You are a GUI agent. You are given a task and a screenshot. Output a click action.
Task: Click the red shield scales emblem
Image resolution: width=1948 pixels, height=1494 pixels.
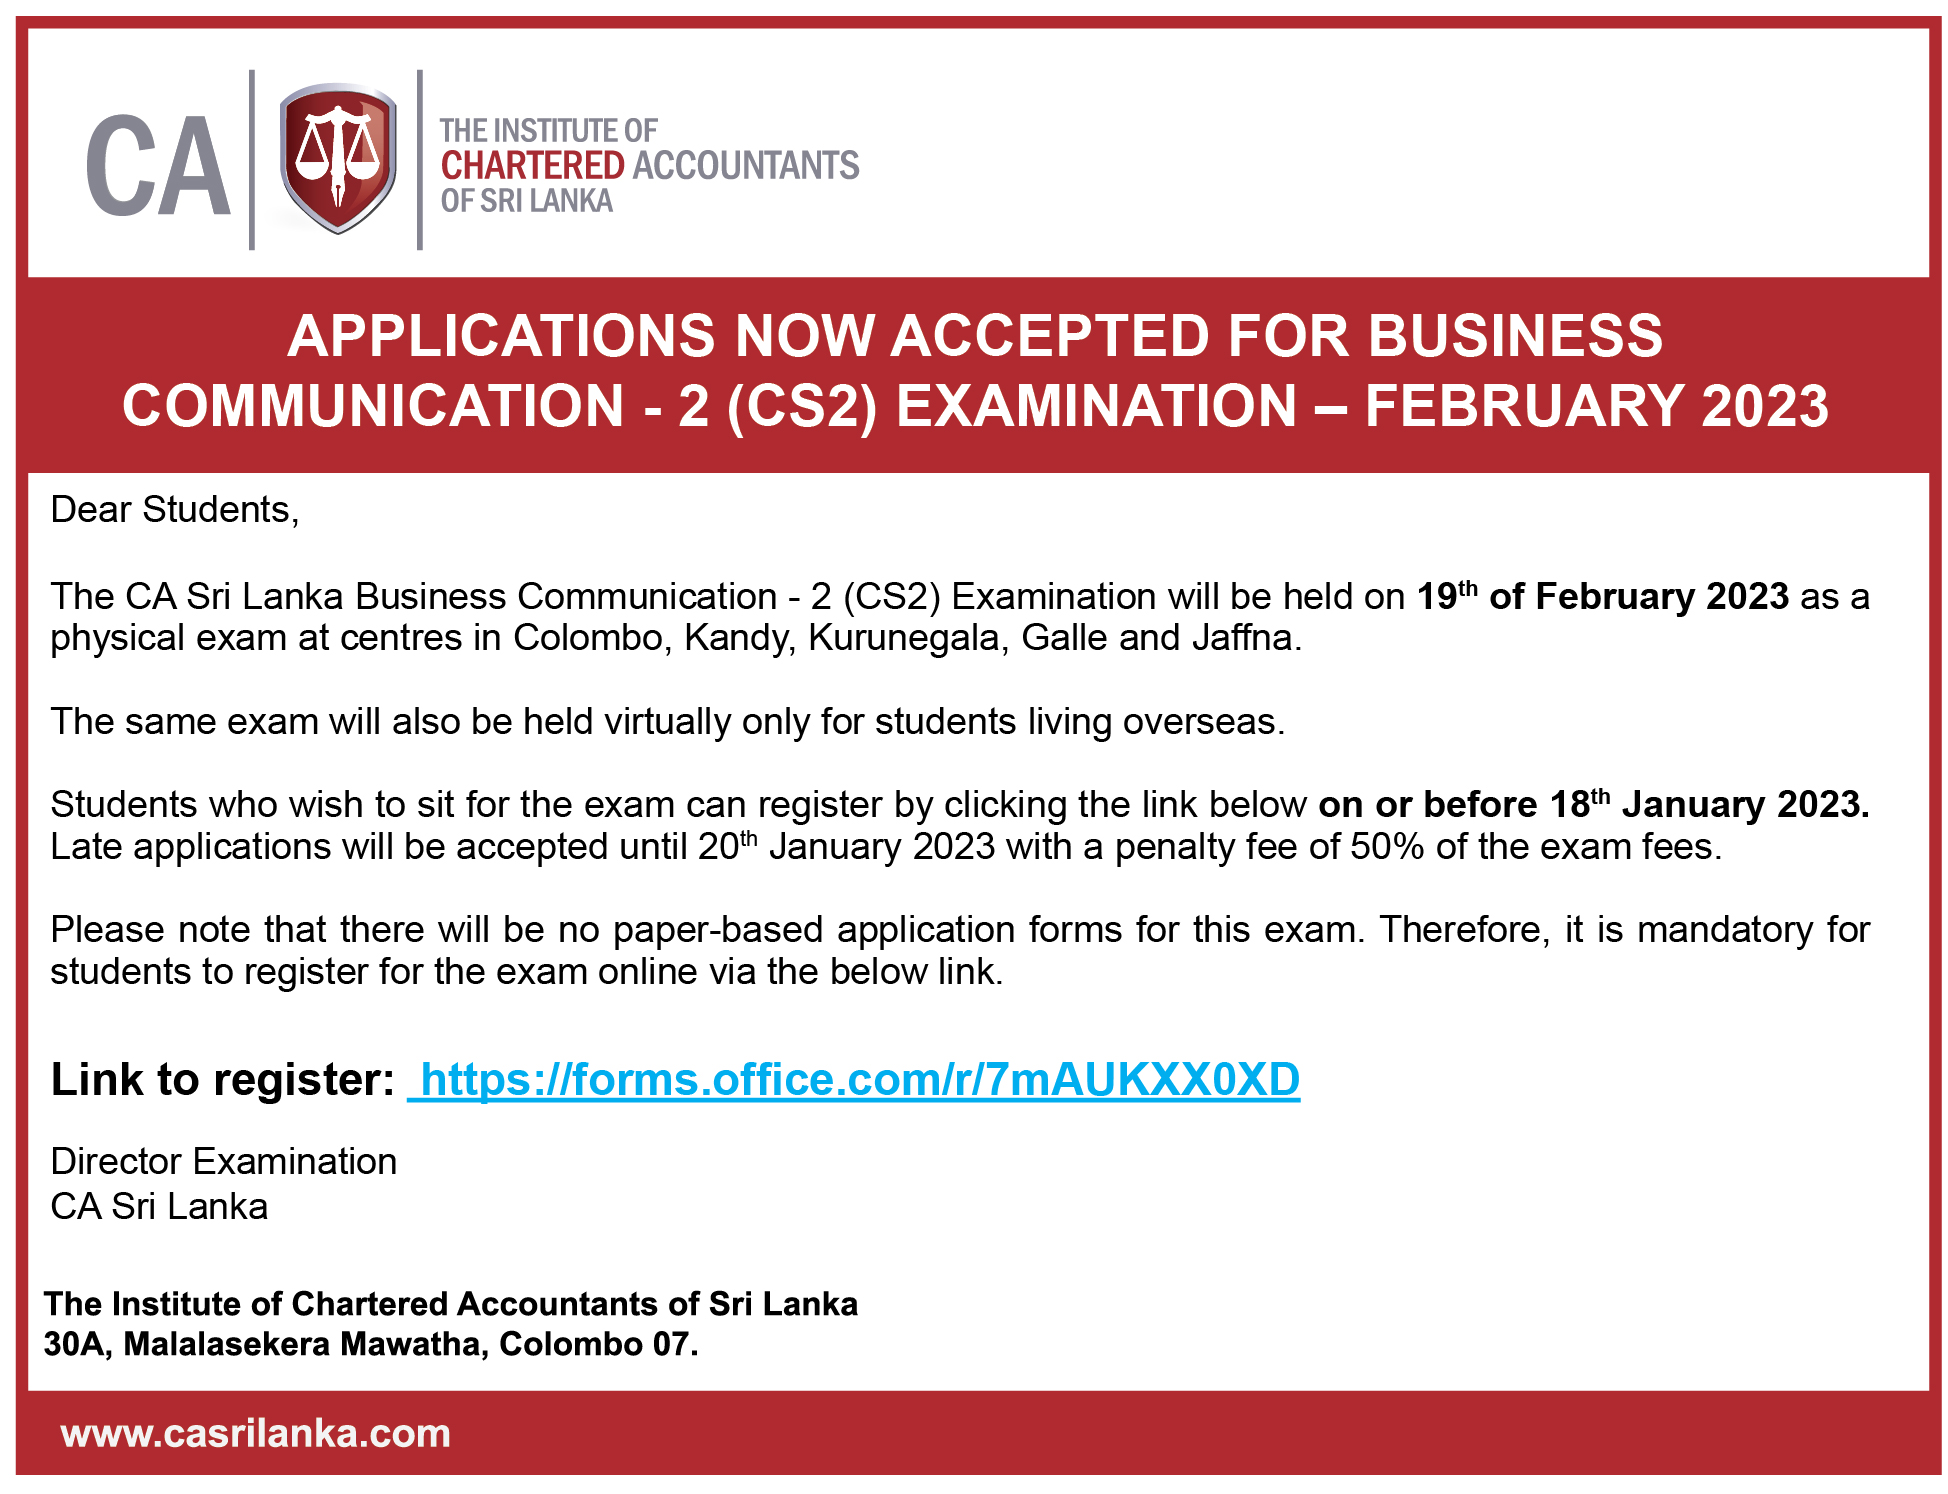coord(338,158)
